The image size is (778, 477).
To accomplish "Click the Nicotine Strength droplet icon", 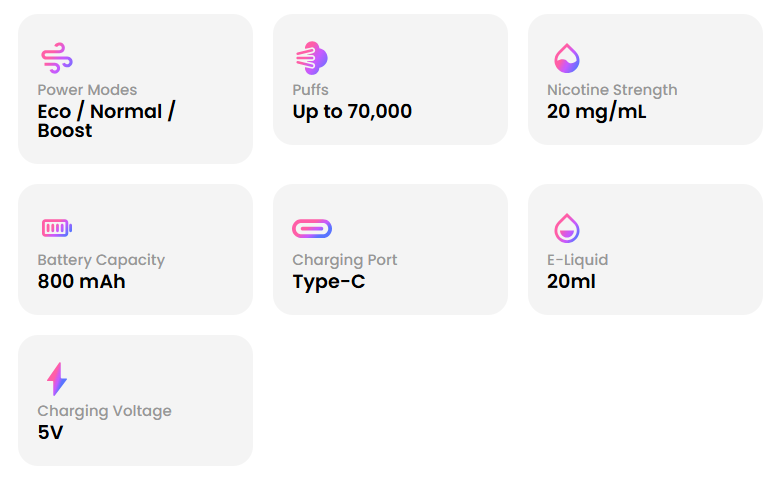I will point(567,58).
